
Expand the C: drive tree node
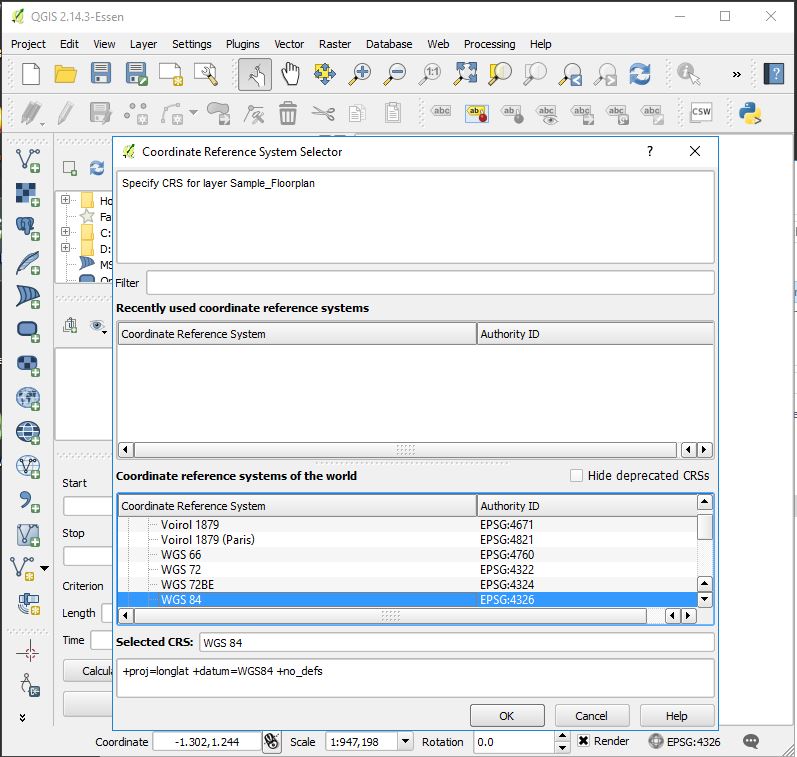tap(65, 231)
